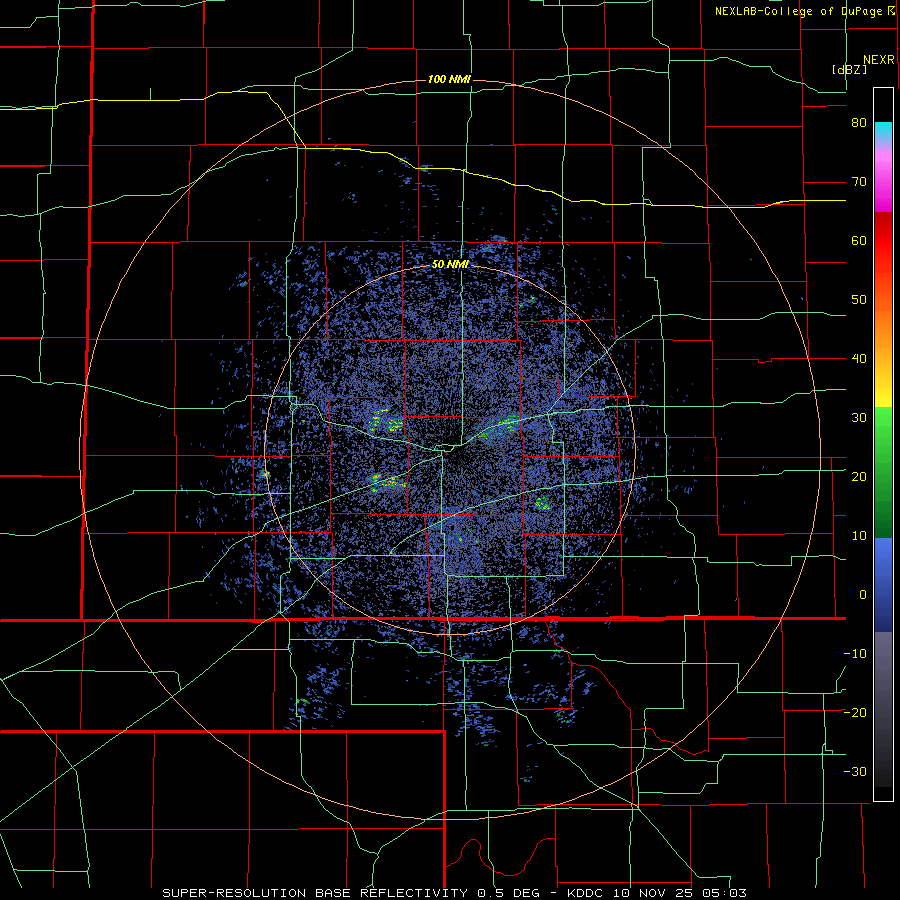The image size is (900, 900).
Task: Click the -20 value on dBZ scale
Action: click(x=855, y=713)
